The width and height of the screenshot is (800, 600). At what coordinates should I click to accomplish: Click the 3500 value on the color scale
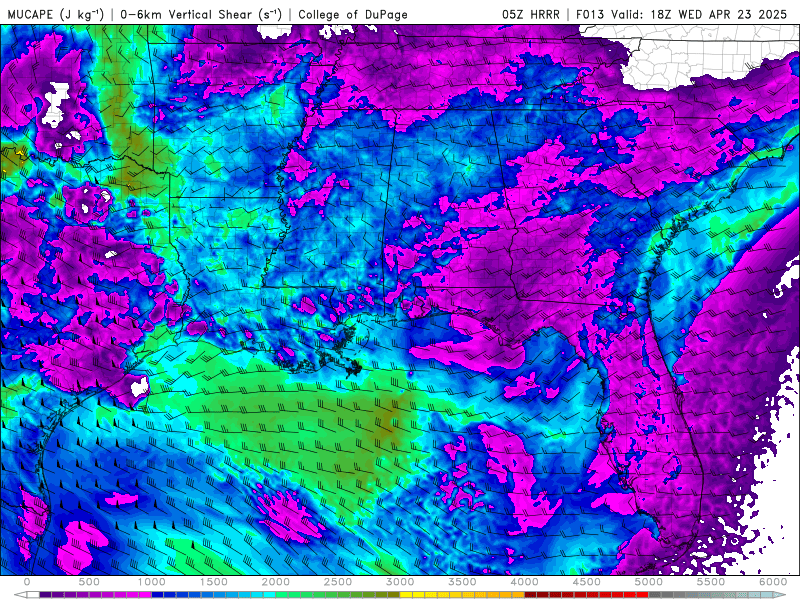(x=462, y=582)
